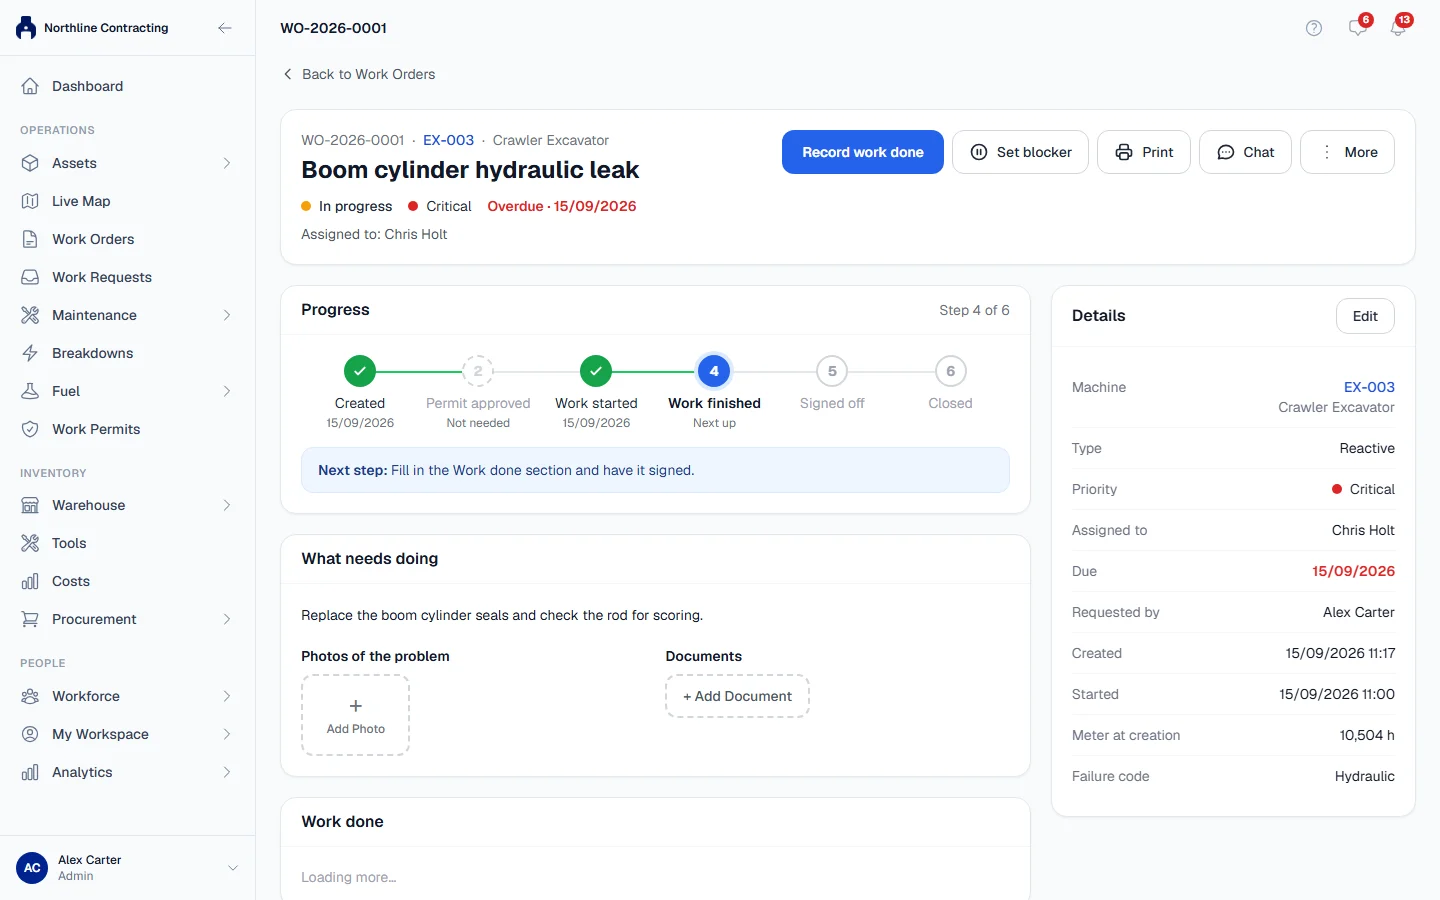This screenshot has height=900, width=1440.
Task: Open EX-003 machine link in Details
Action: [1369, 387]
